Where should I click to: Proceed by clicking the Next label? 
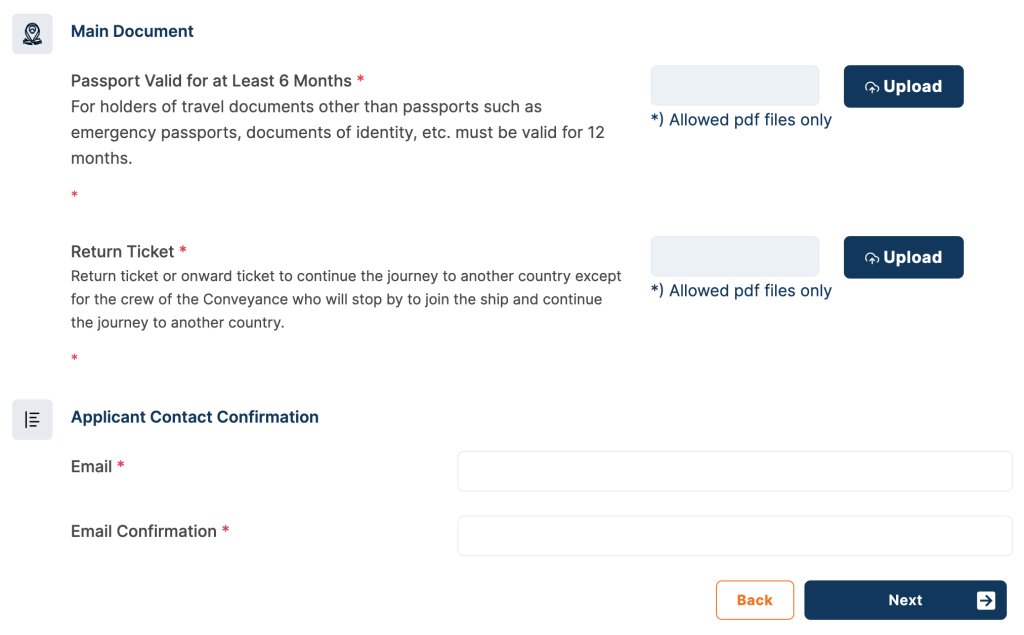coord(905,600)
